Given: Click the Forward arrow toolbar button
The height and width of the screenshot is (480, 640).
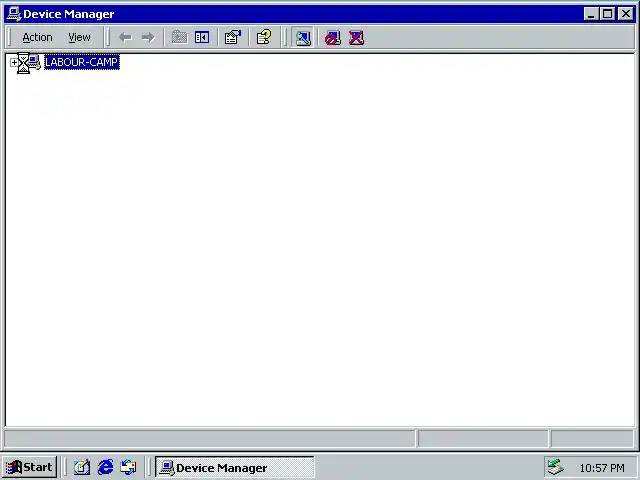Looking at the screenshot, I should click(148, 38).
